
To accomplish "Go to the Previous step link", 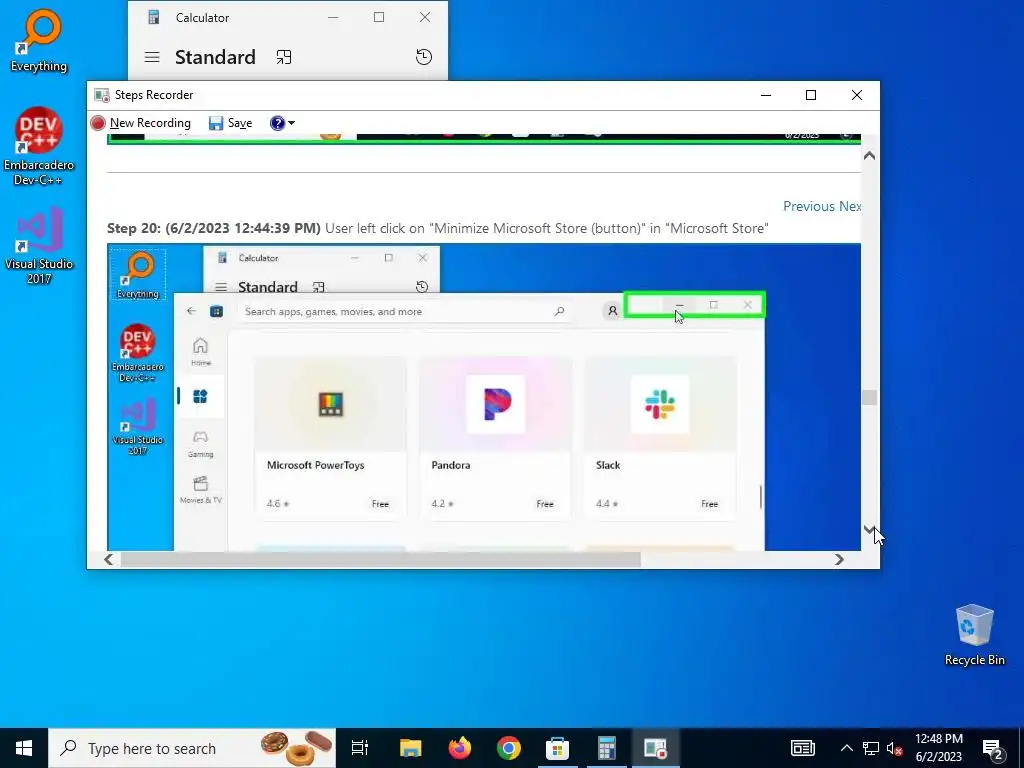I will [x=808, y=206].
